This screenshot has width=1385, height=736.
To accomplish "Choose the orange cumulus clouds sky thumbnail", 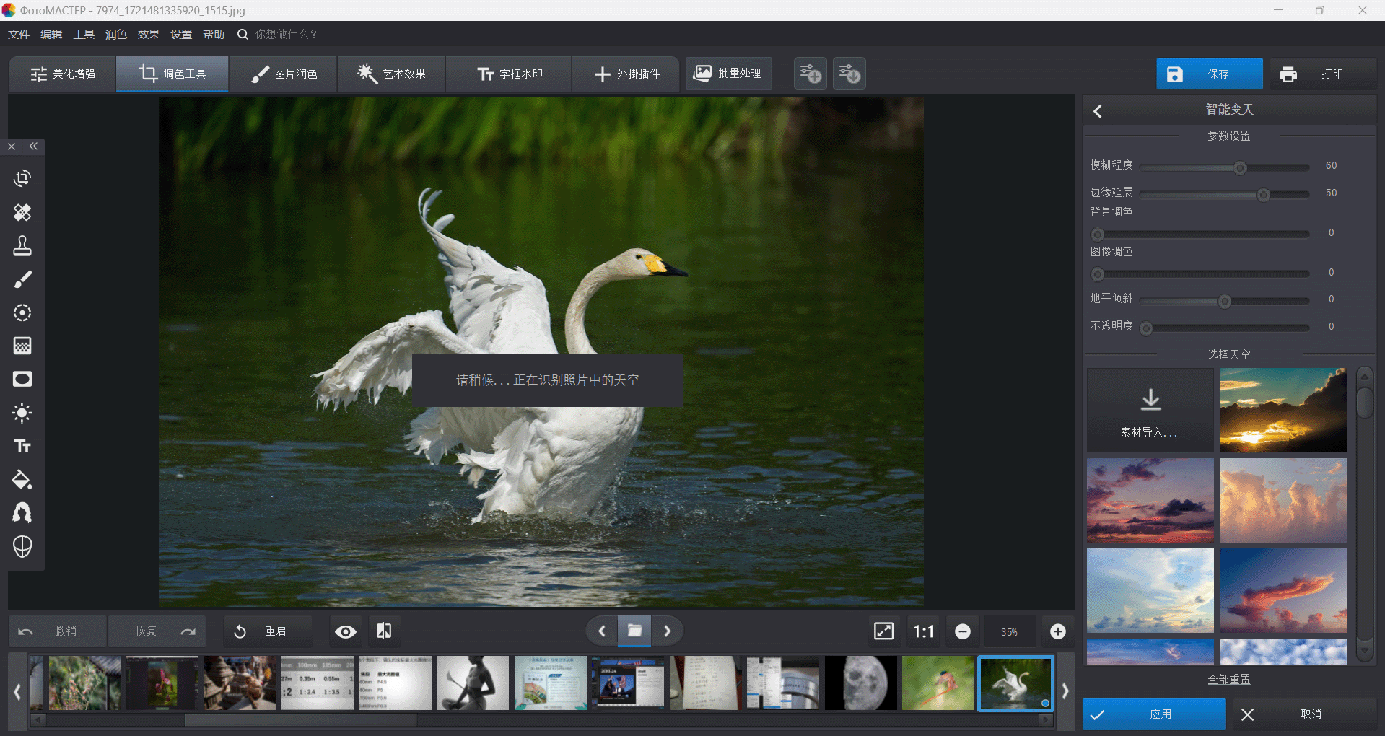I will pyautogui.click(x=1283, y=500).
